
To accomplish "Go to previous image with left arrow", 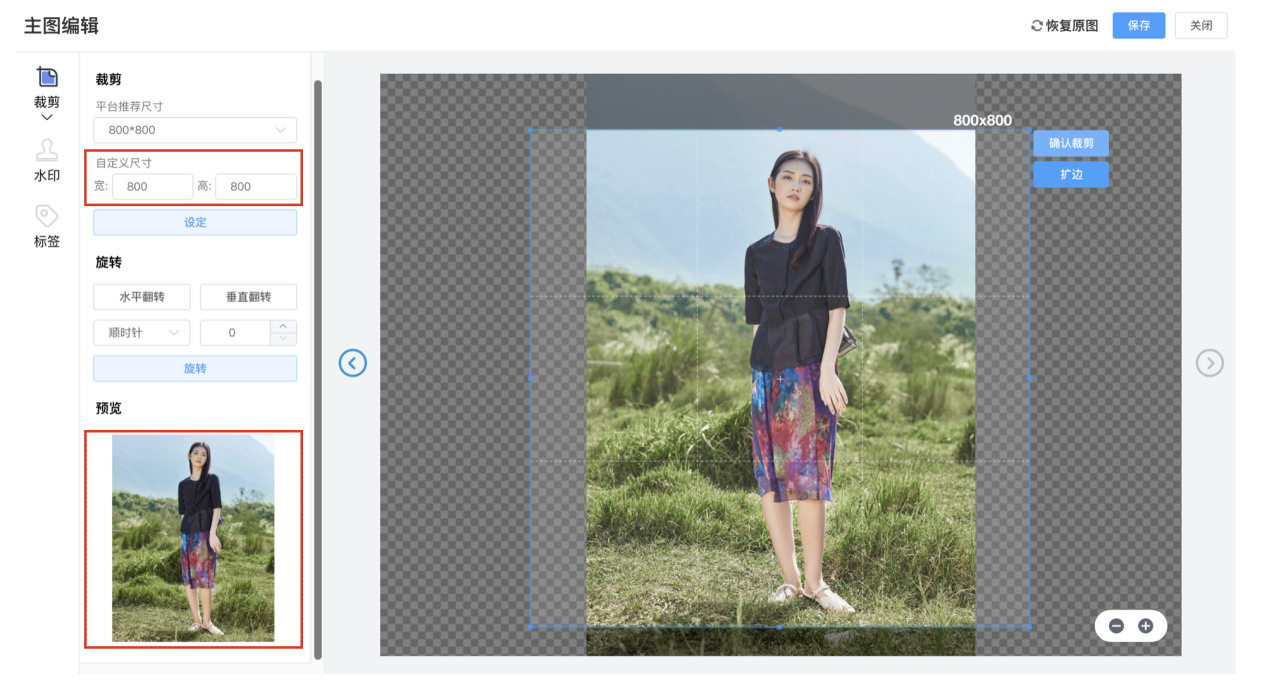I will coord(353,363).
